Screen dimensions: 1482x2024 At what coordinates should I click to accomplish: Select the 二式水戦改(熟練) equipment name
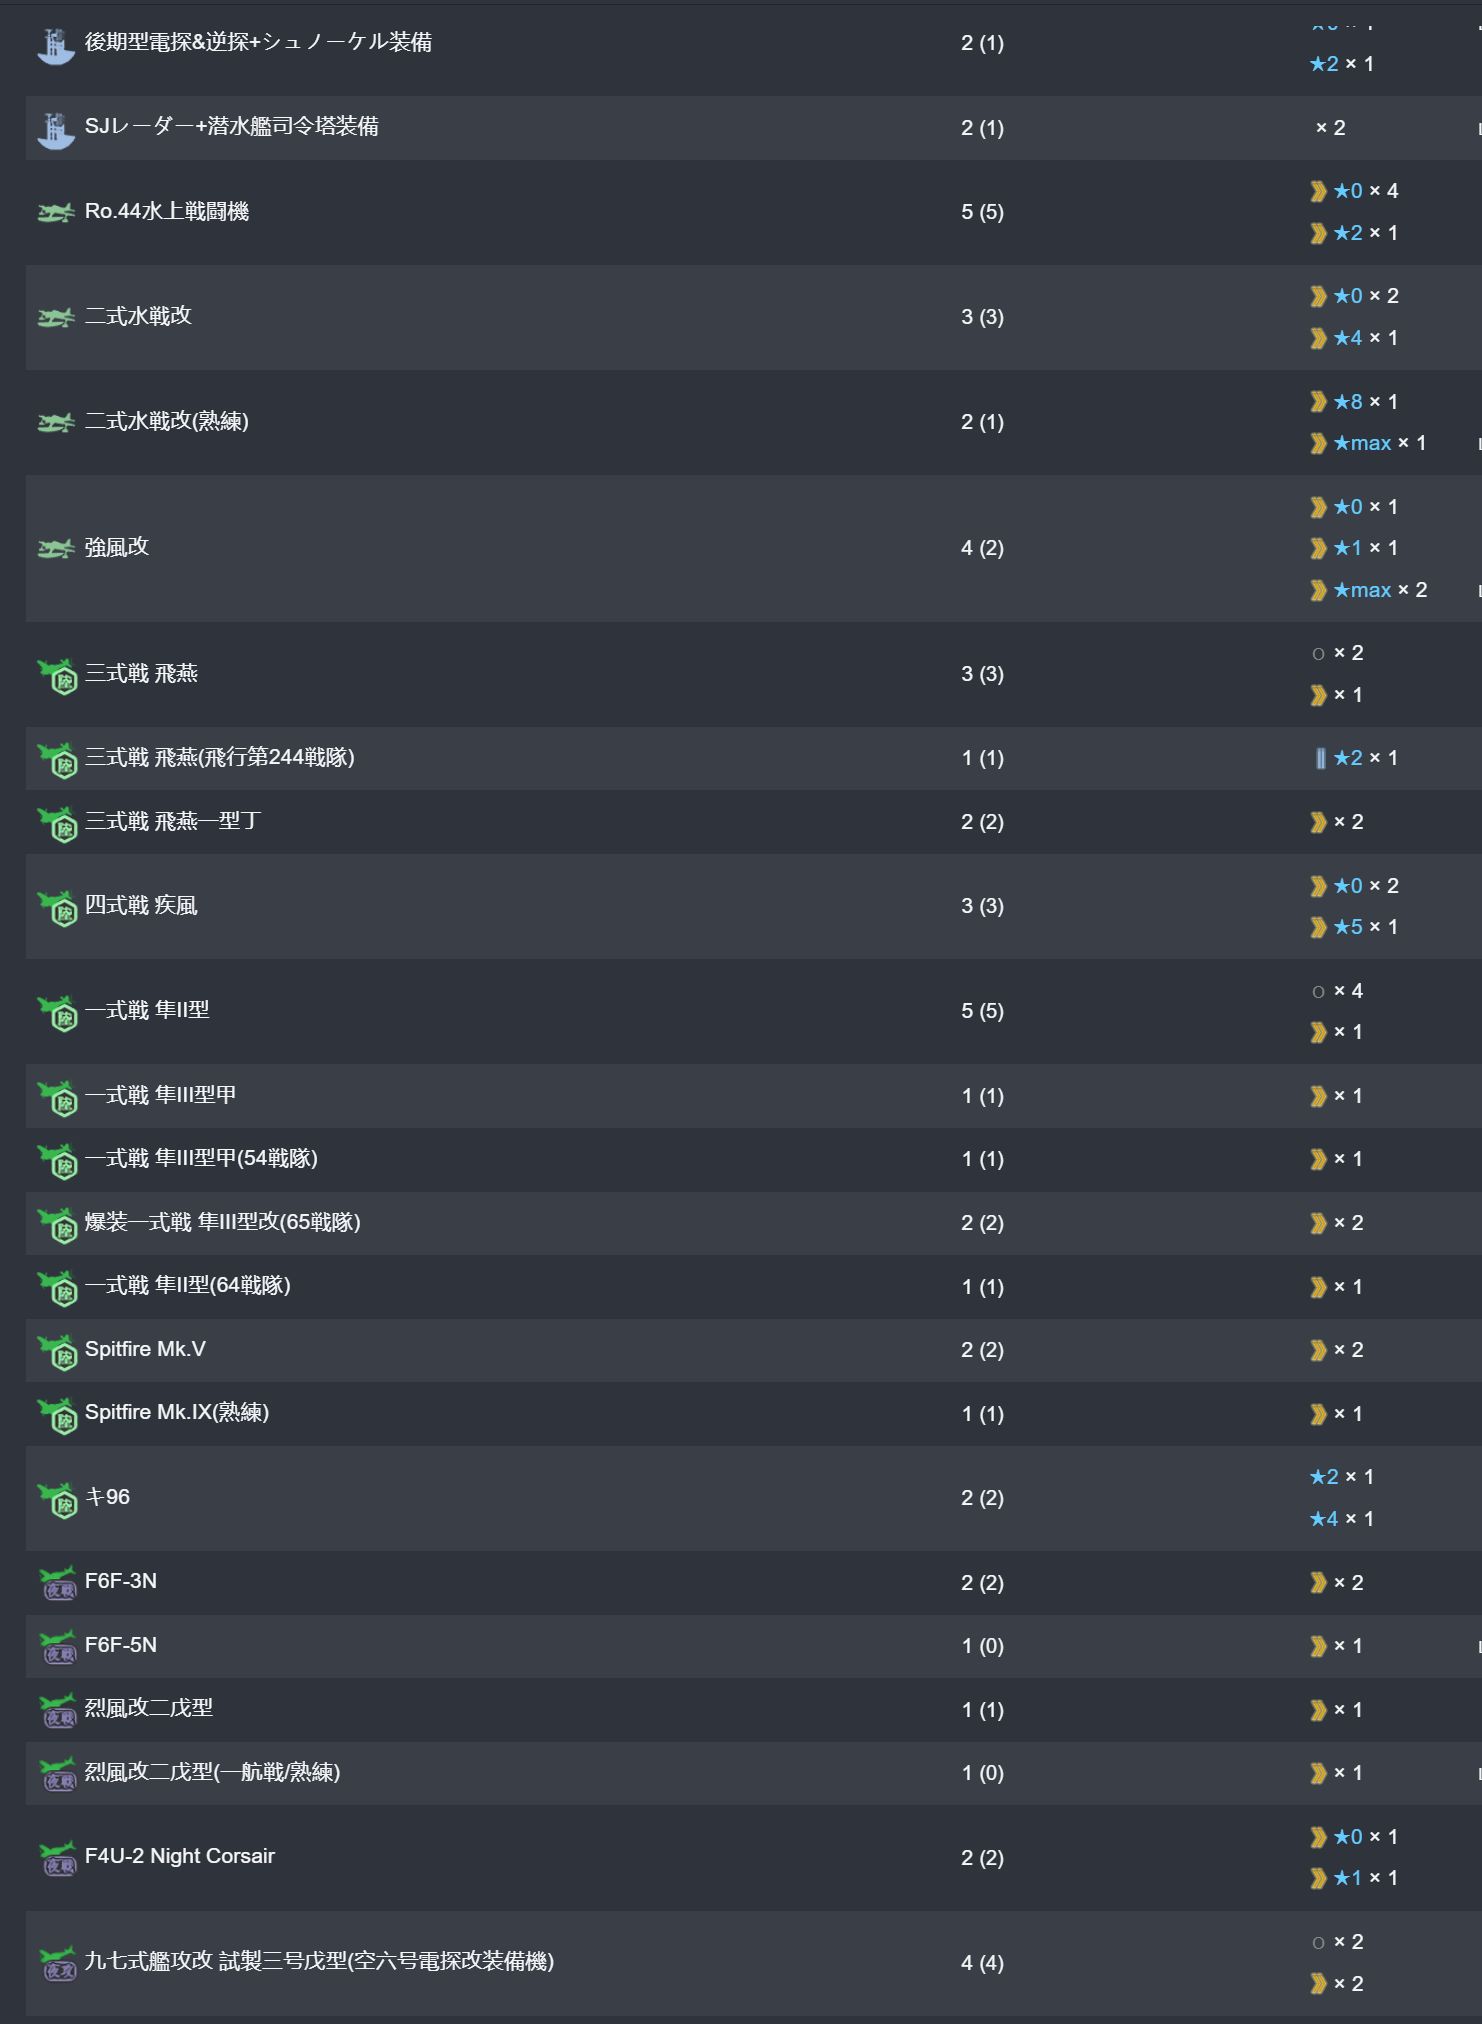coord(166,421)
